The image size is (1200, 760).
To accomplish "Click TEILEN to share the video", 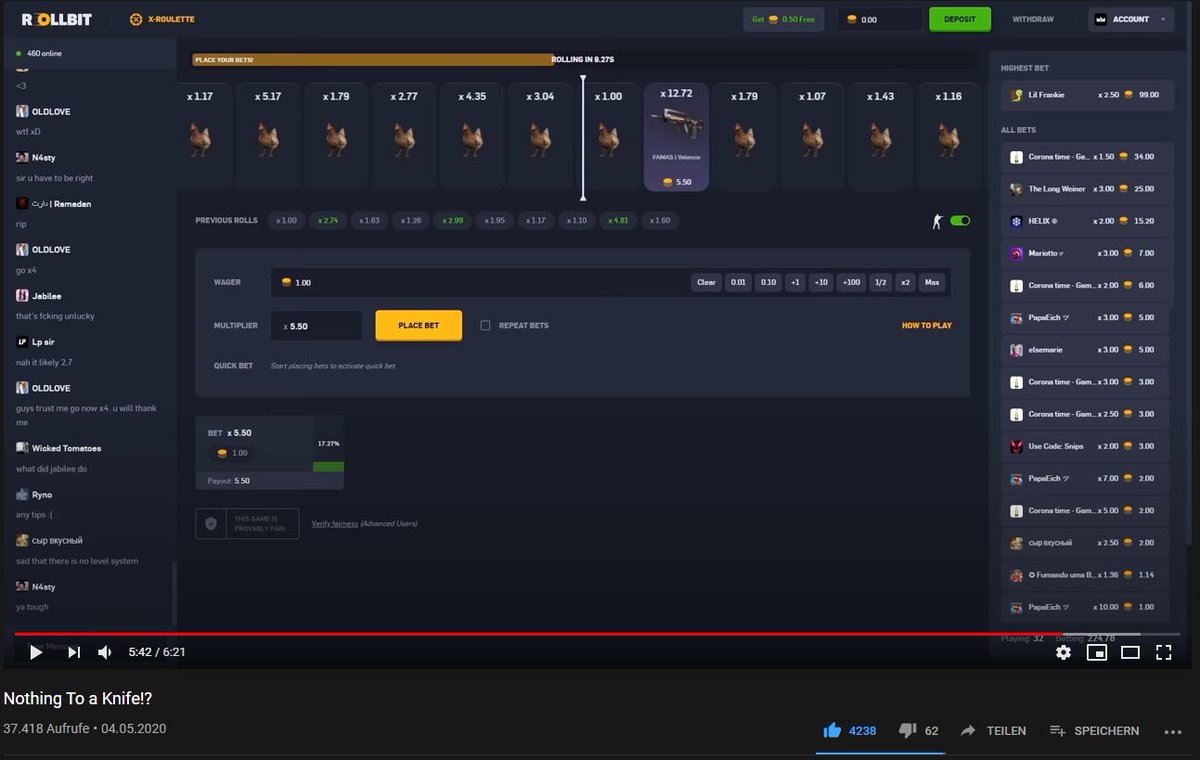I will point(993,731).
